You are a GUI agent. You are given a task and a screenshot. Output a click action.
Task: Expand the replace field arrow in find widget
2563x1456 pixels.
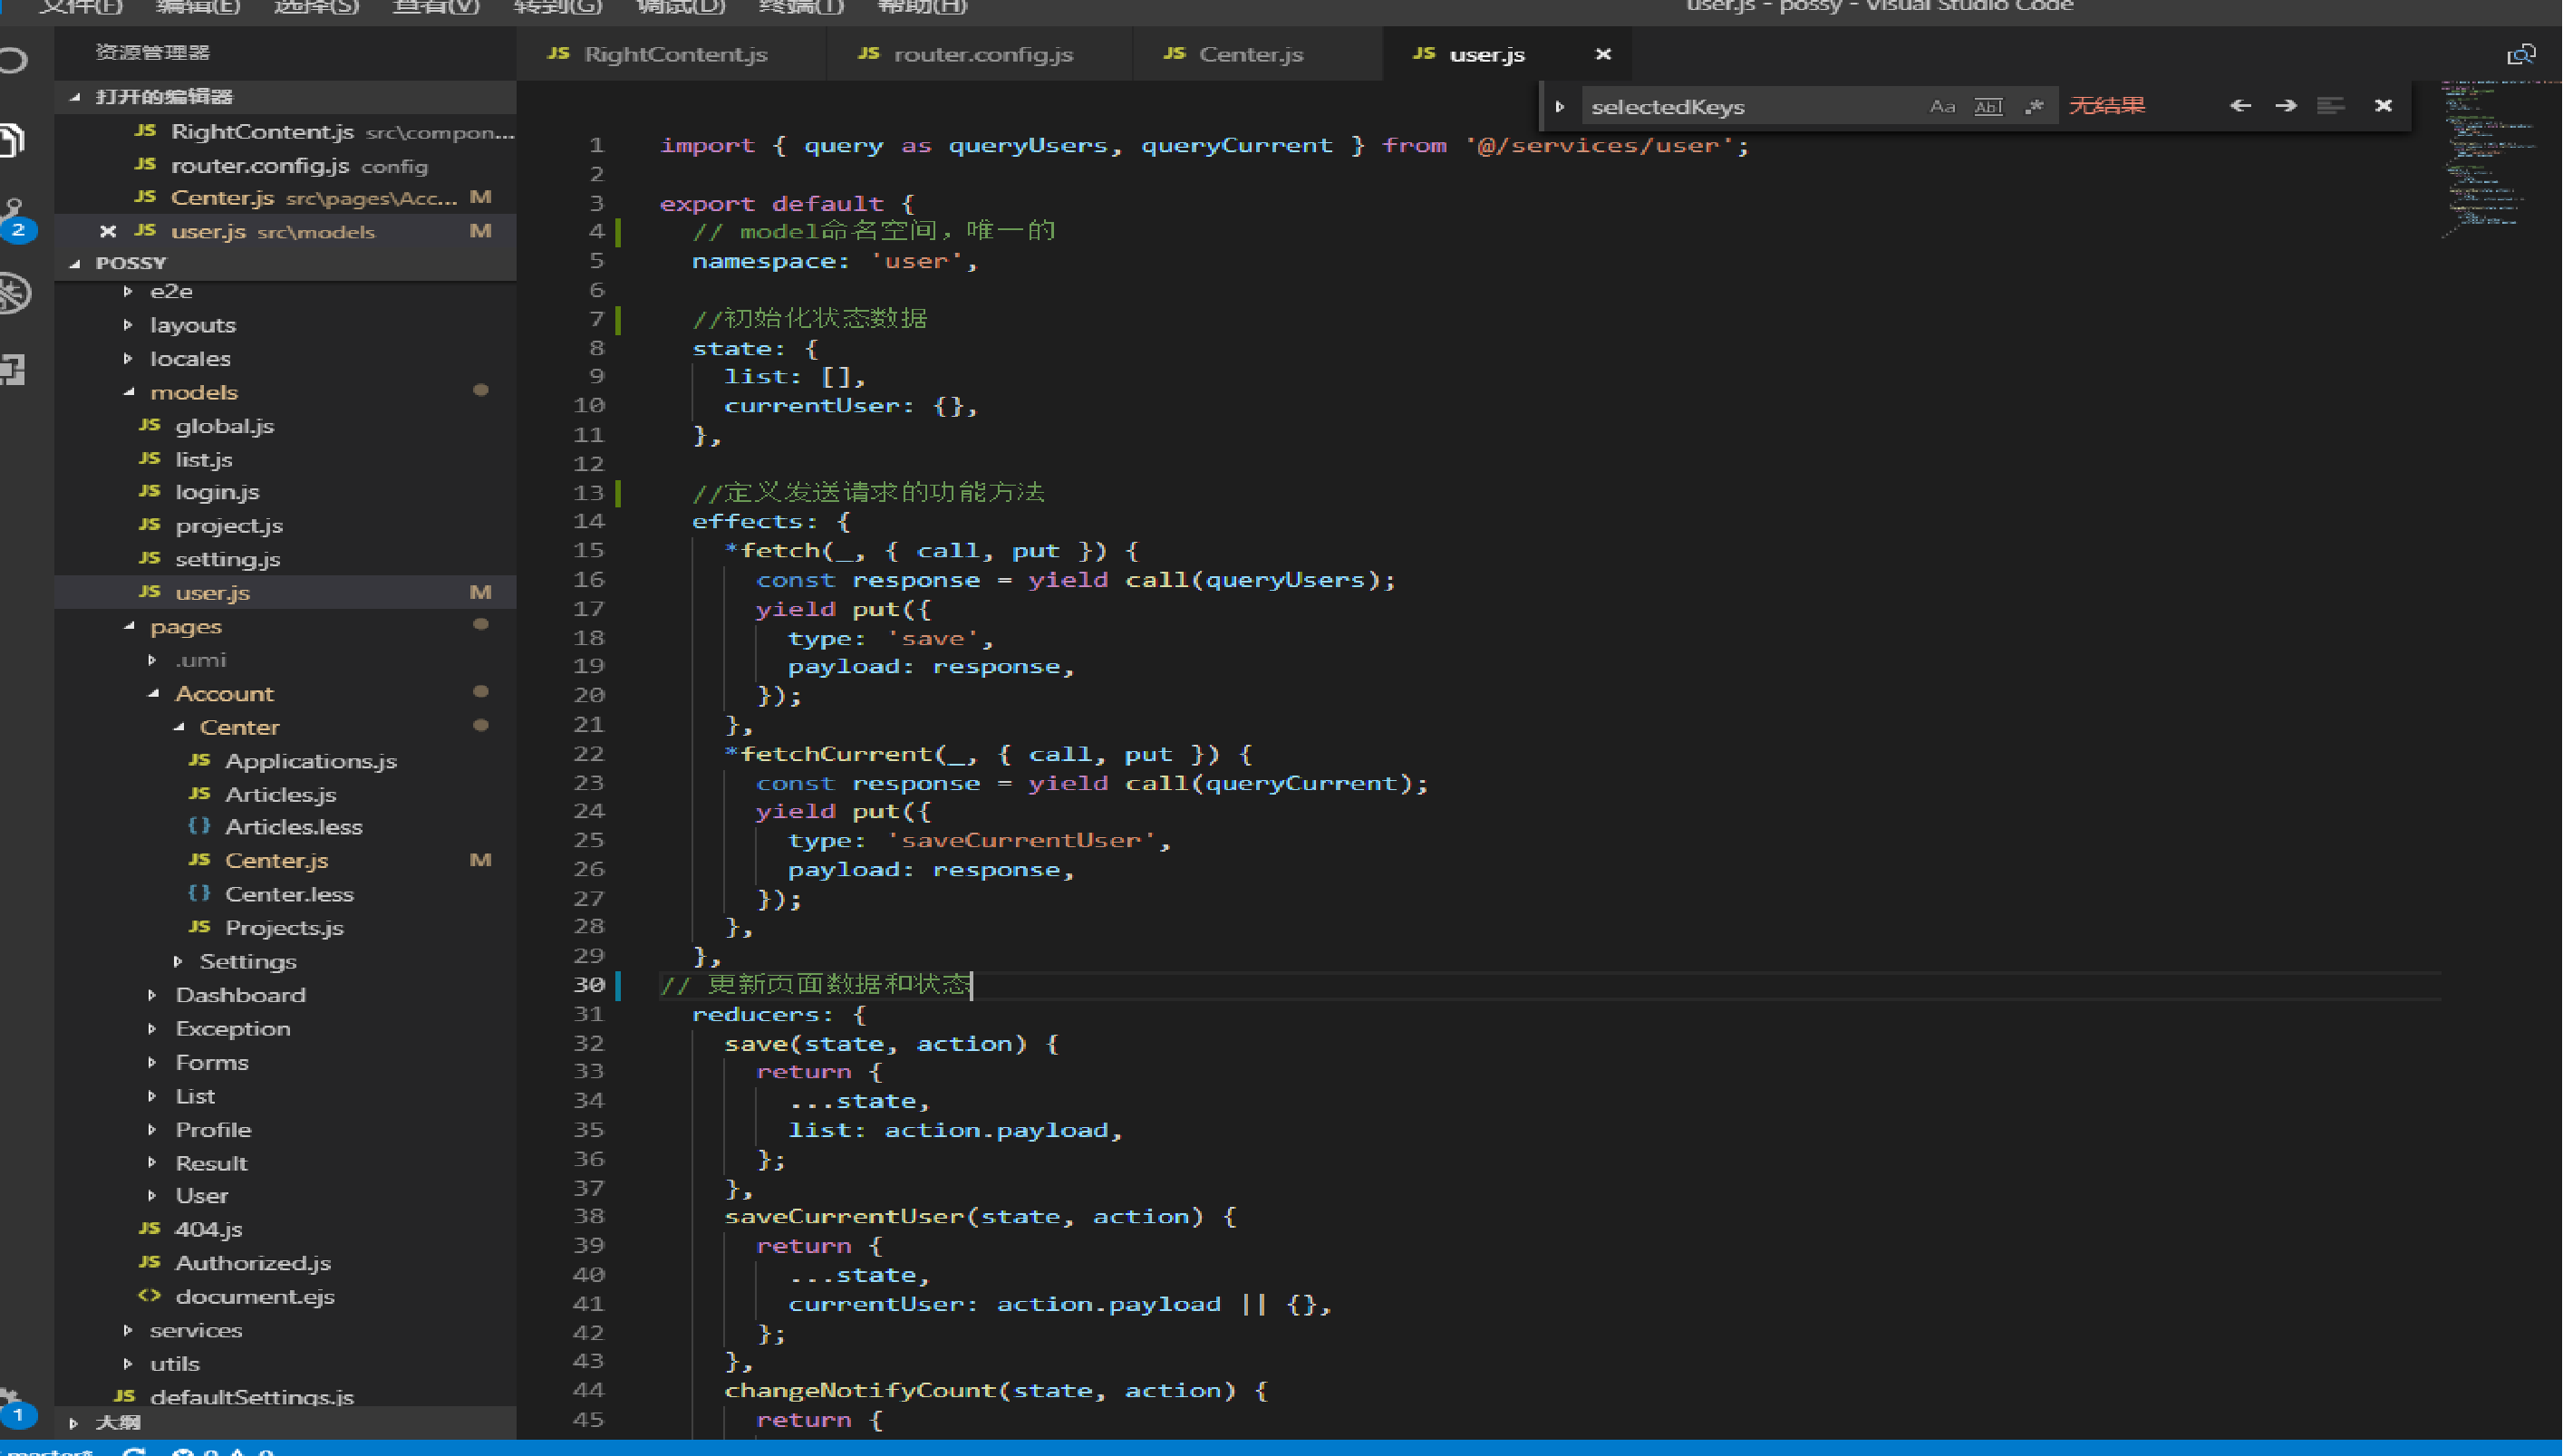1559,106
